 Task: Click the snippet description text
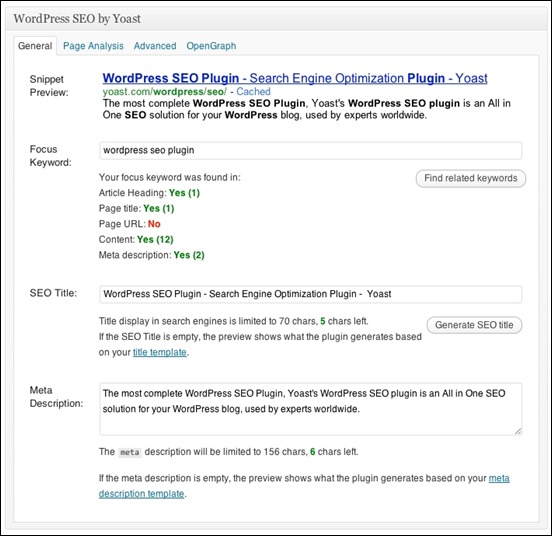click(306, 109)
